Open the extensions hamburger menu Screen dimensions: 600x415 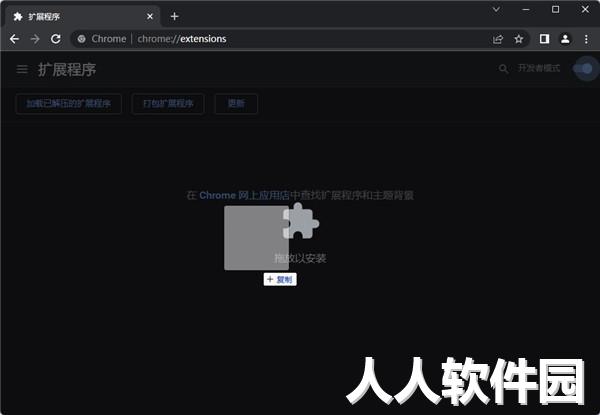22,69
